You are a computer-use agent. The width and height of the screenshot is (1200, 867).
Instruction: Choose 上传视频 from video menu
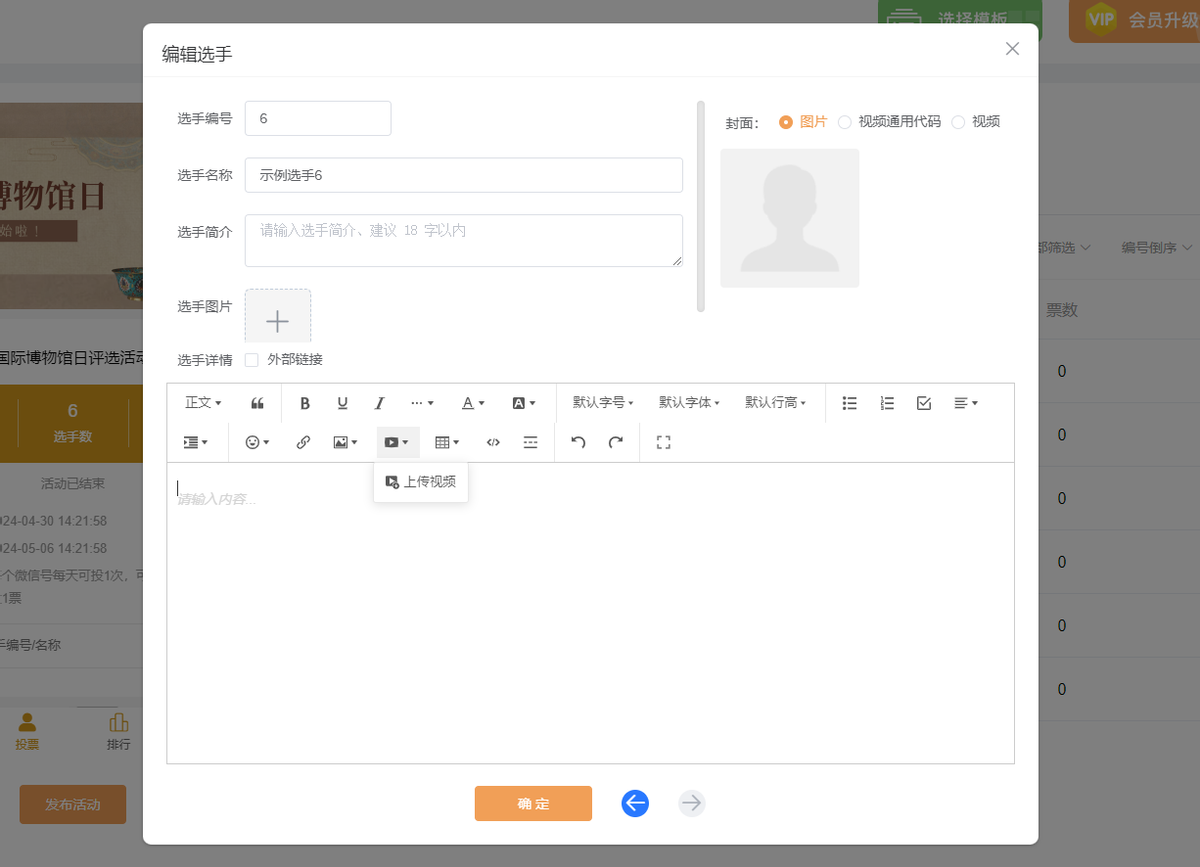(x=421, y=482)
